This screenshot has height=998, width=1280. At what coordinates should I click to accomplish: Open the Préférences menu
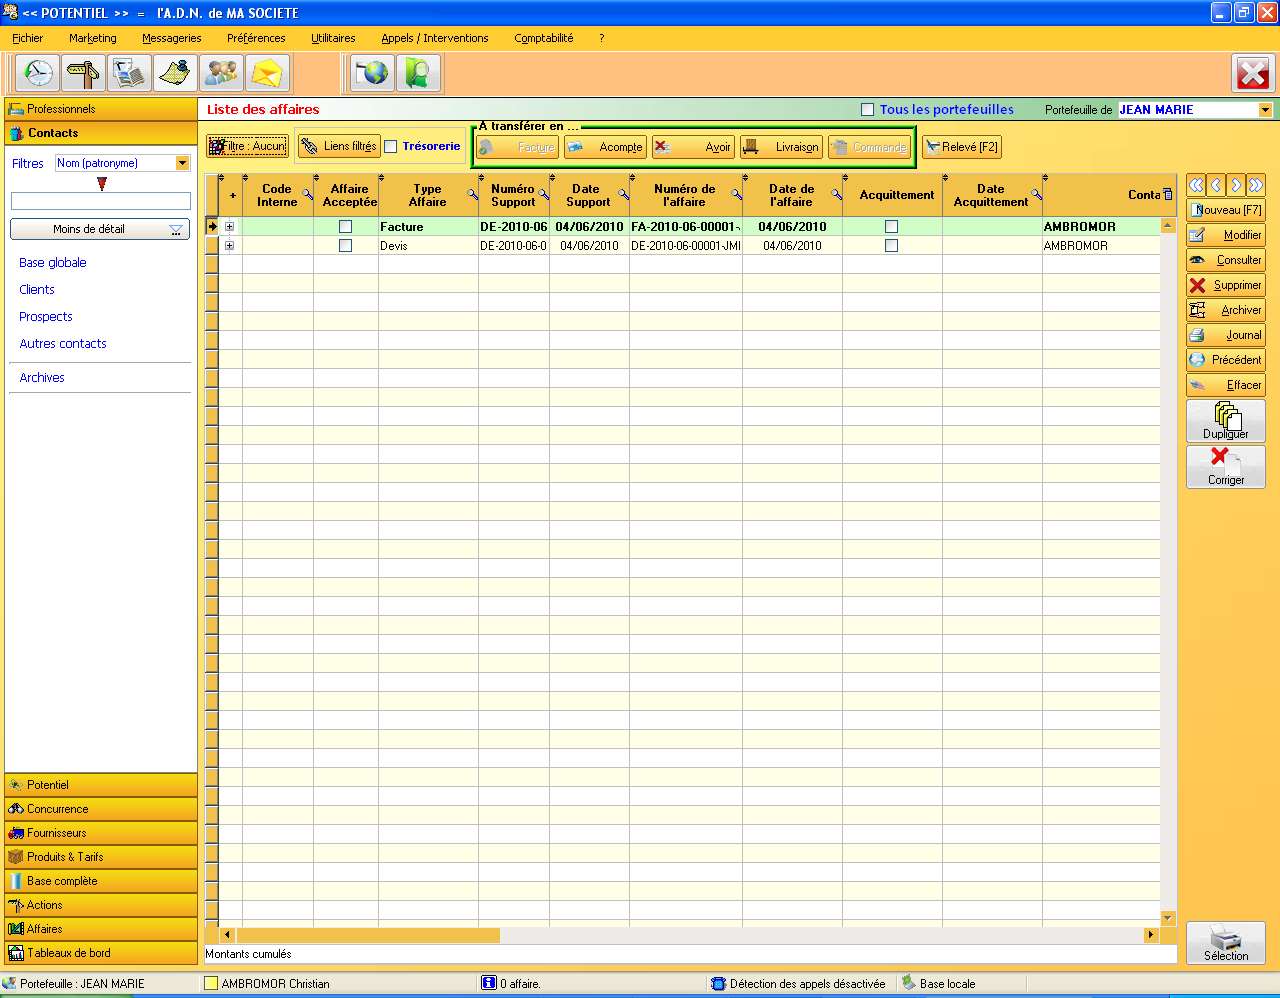tap(256, 38)
